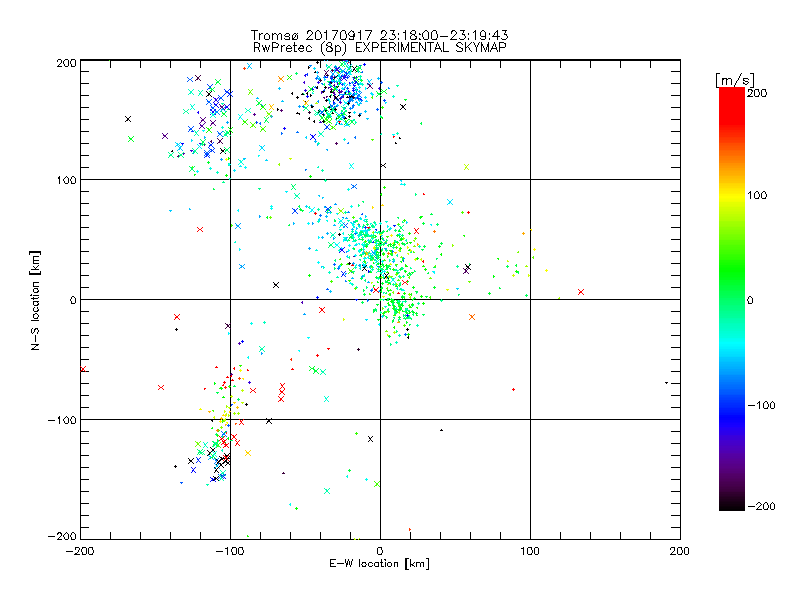Click the y-axis tick label '-100'

click(x=62, y=420)
